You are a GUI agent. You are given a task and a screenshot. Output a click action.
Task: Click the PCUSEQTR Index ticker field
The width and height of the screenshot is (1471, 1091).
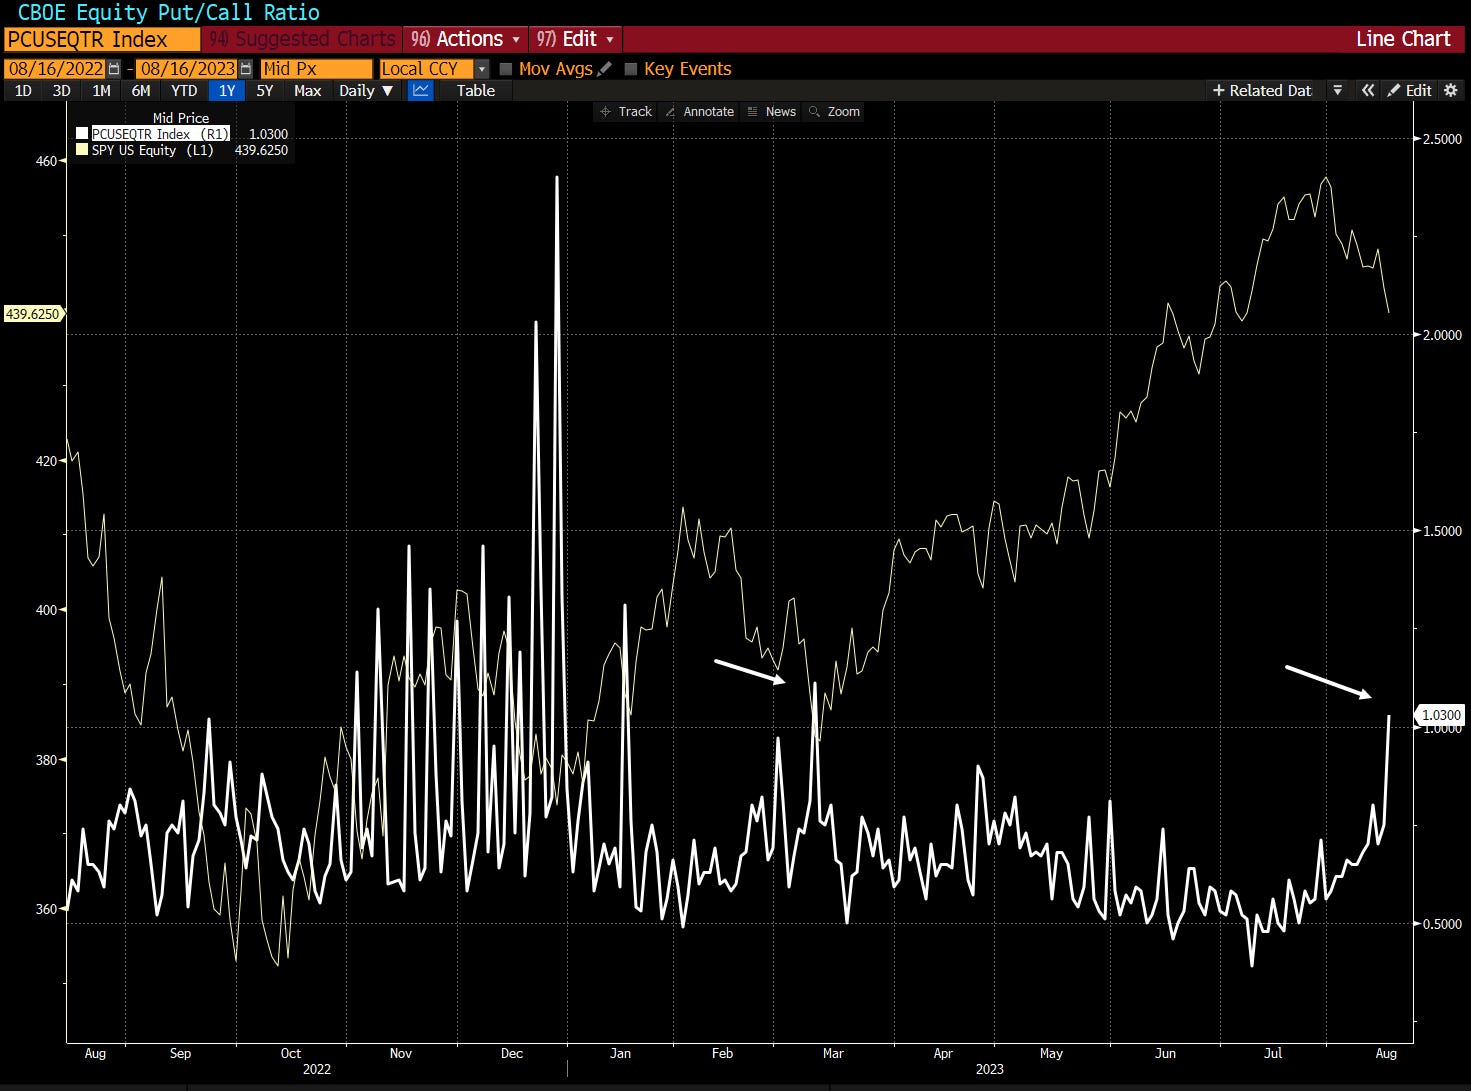pyautogui.click(x=102, y=39)
